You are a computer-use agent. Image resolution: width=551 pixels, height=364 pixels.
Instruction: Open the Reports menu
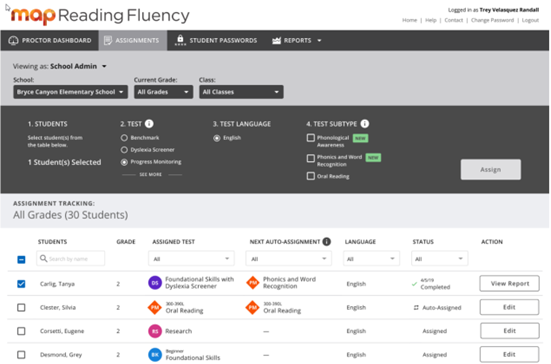tap(297, 40)
